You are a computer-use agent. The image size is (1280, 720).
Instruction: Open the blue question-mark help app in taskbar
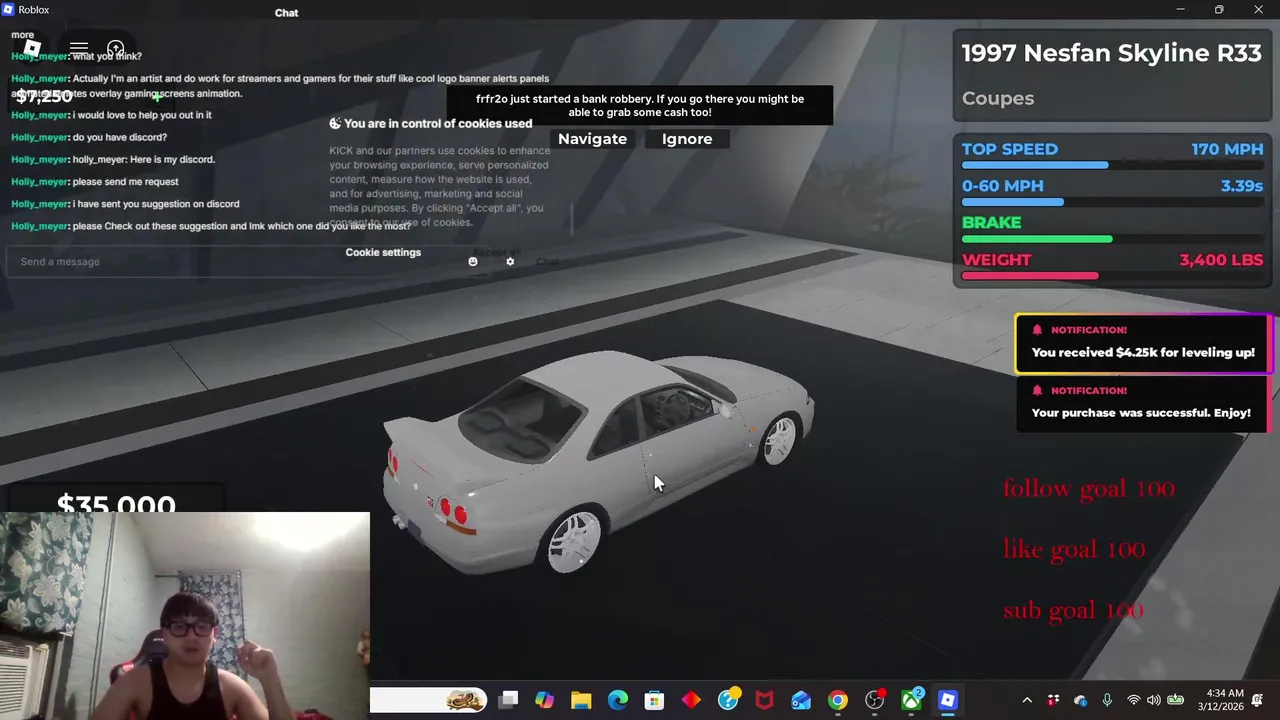click(x=728, y=700)
